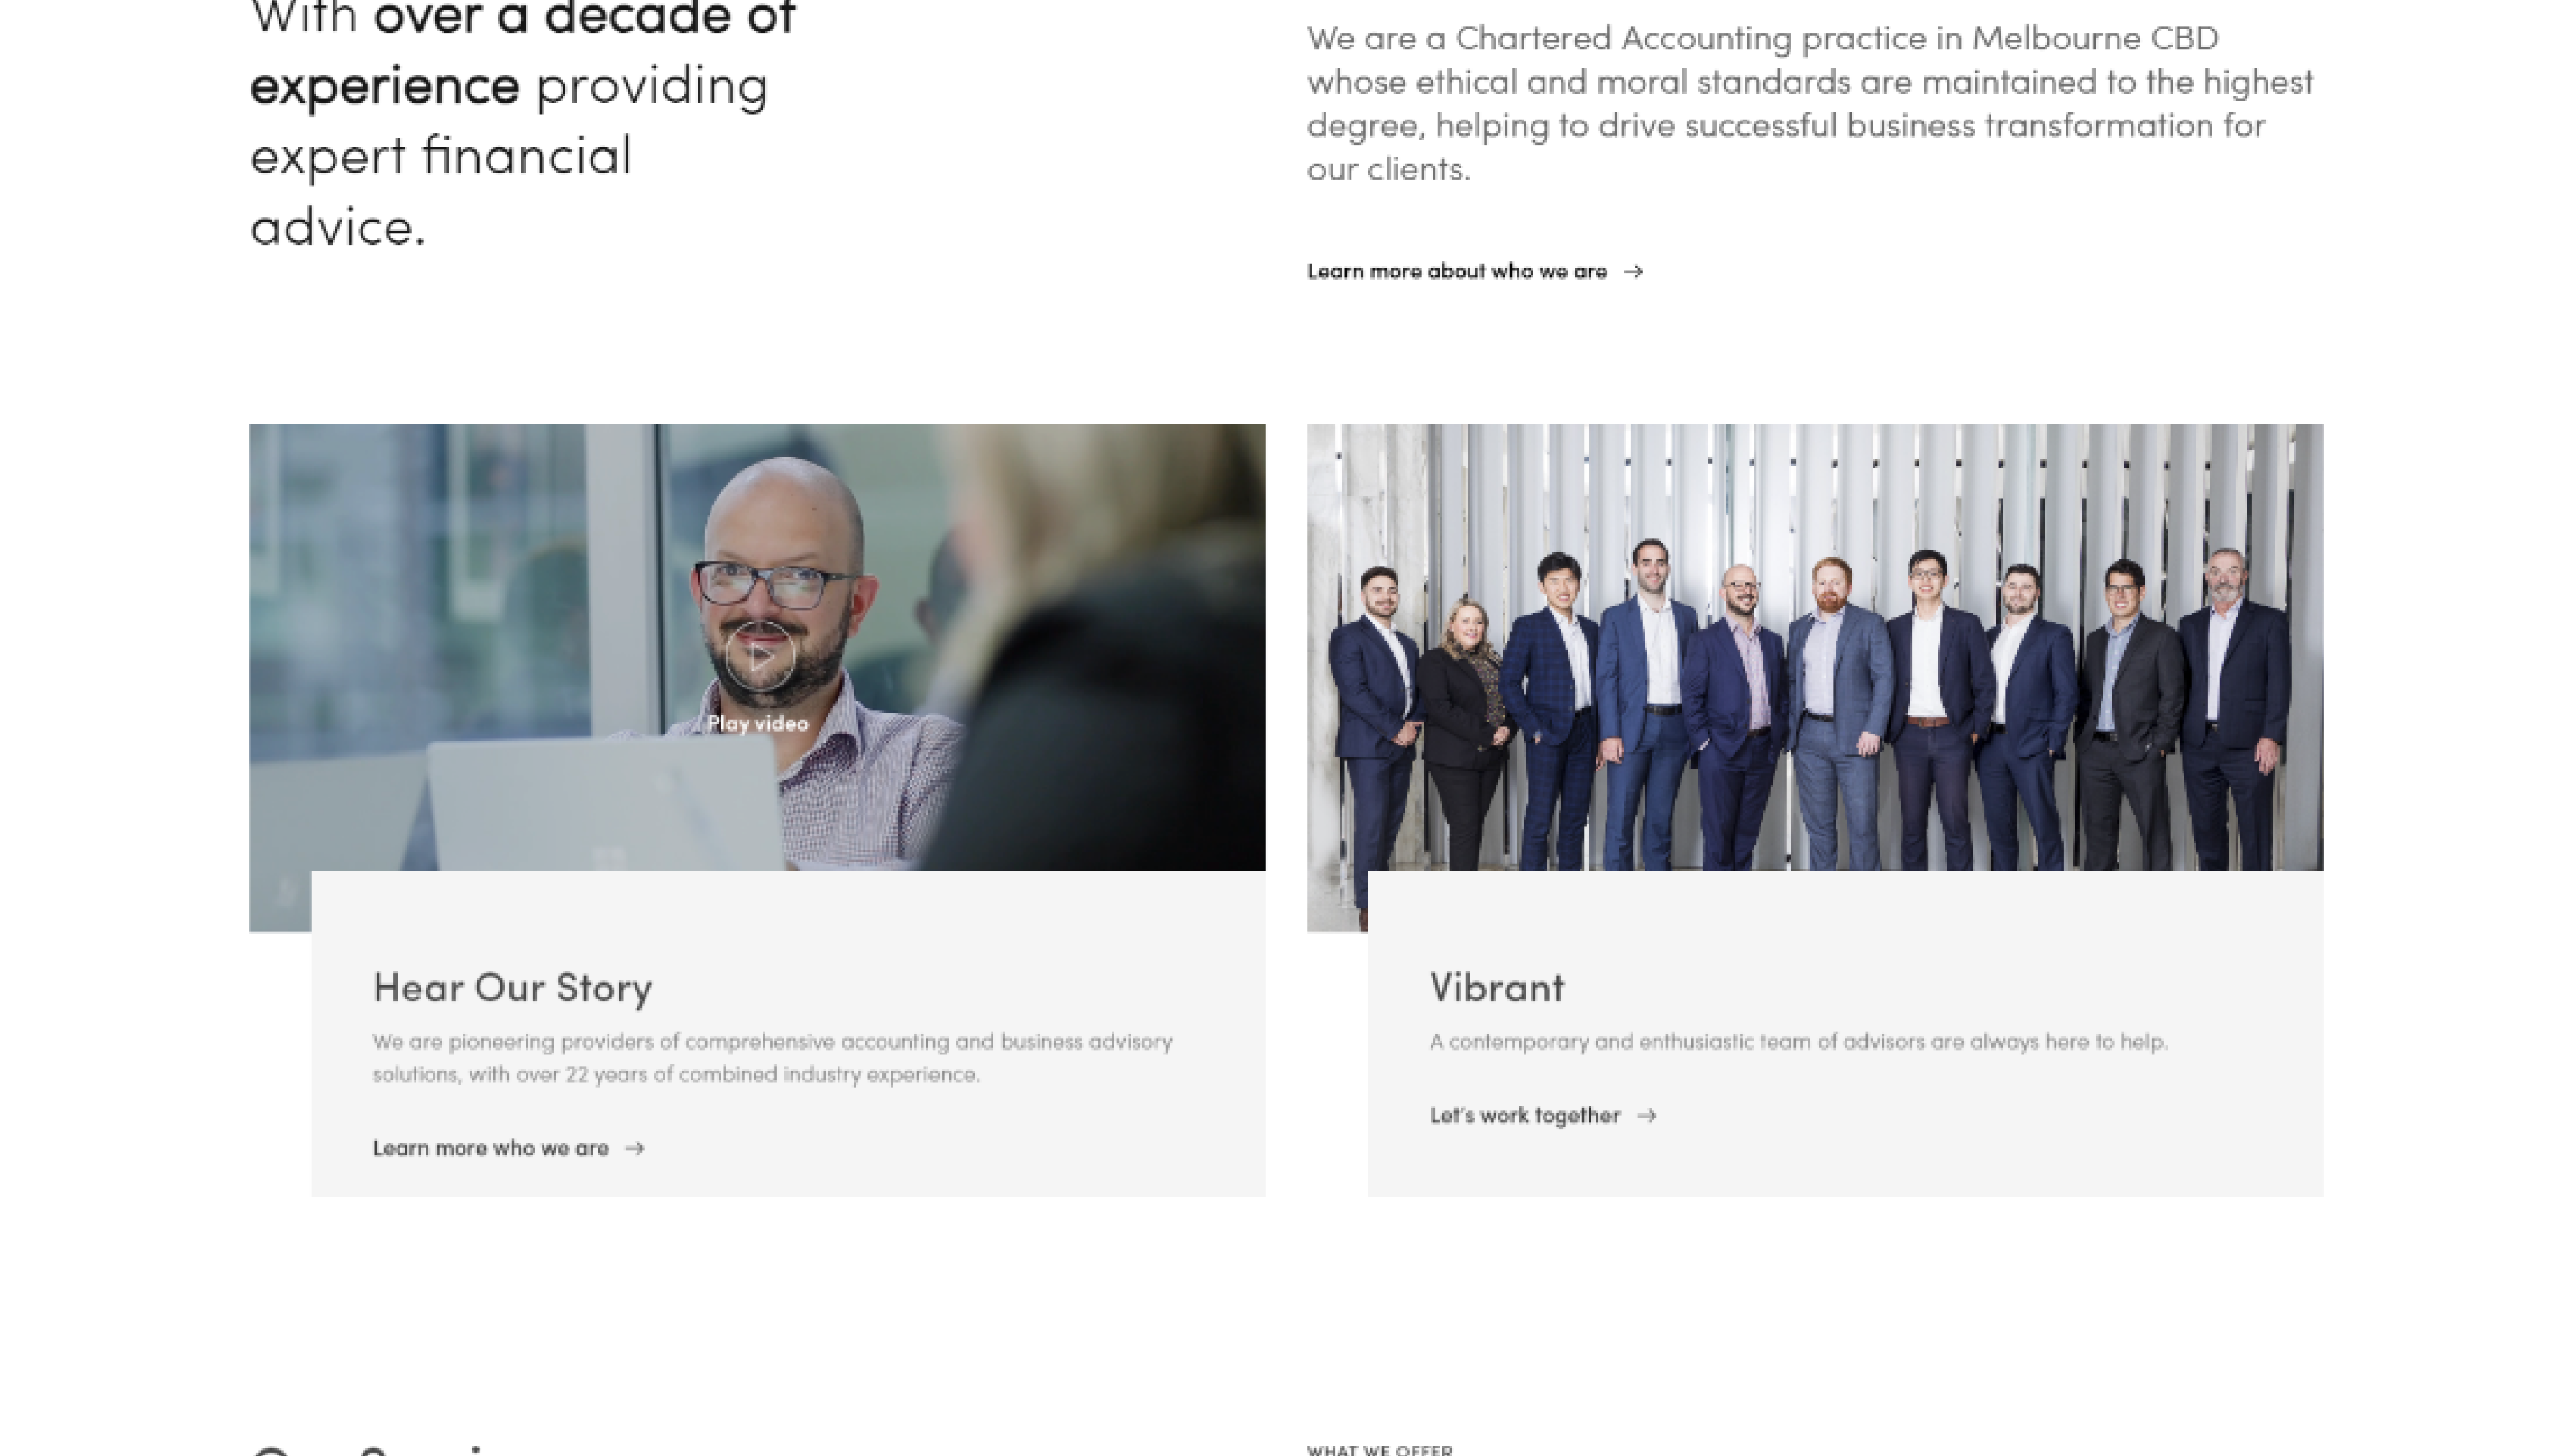Click the circular play video icon
This screenshot has width=2573, height=1456.
click(760, 656)
